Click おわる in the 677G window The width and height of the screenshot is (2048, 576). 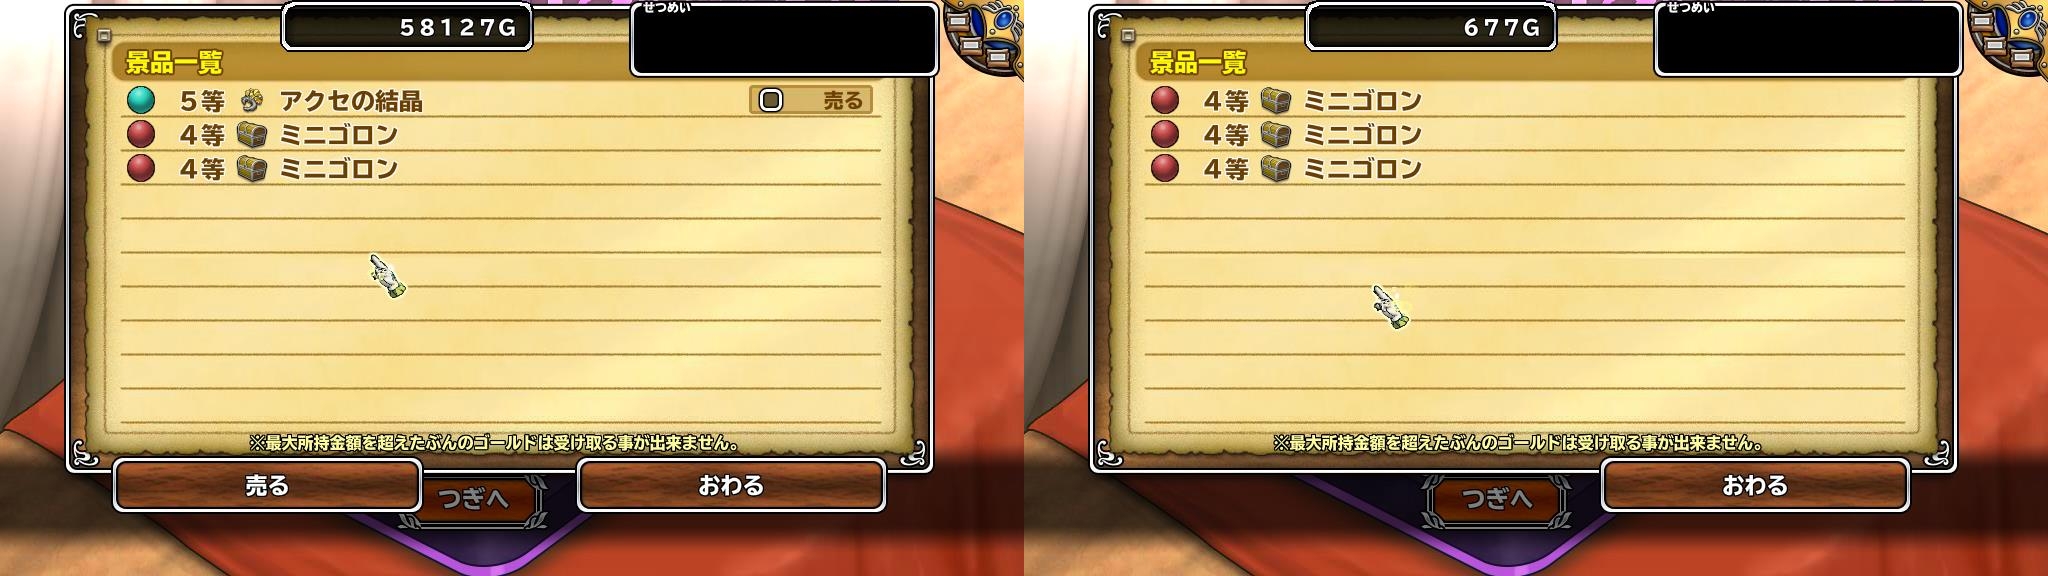pos(1755,486)
